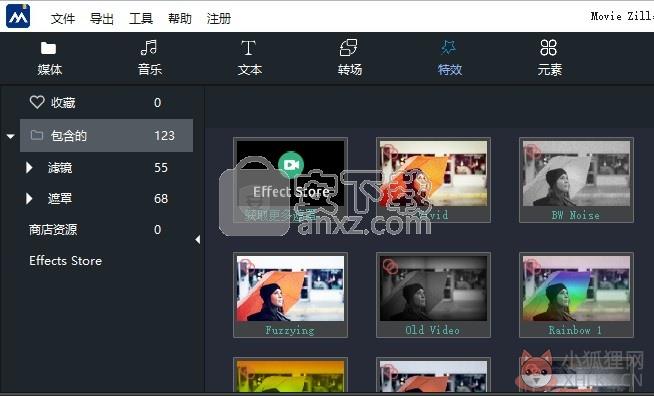
Task: Click the Old Video caption text
Action: click(x=433, y=330)
